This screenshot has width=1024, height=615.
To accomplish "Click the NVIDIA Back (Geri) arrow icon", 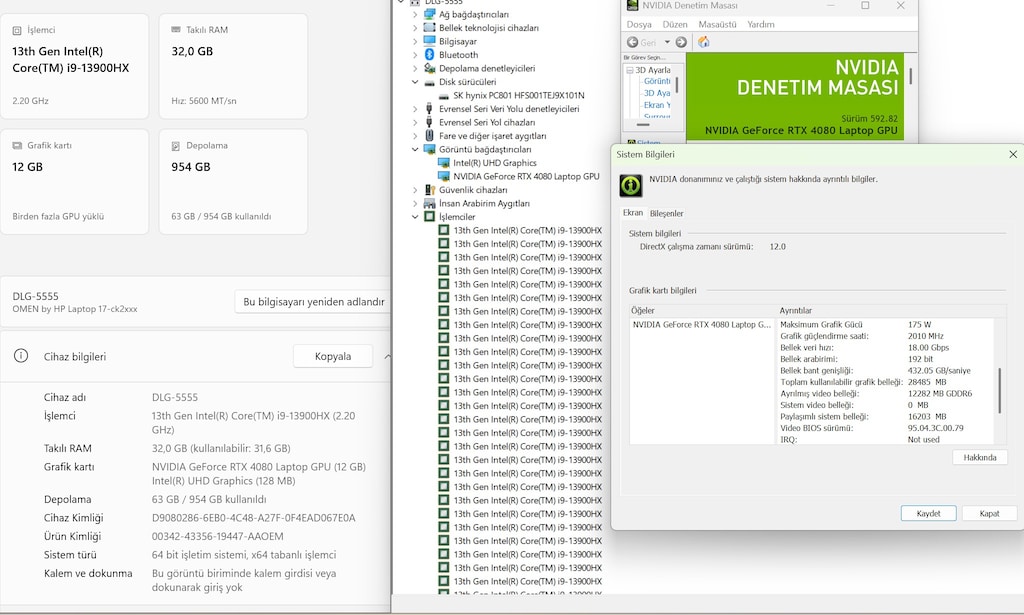I will (632, 42).
